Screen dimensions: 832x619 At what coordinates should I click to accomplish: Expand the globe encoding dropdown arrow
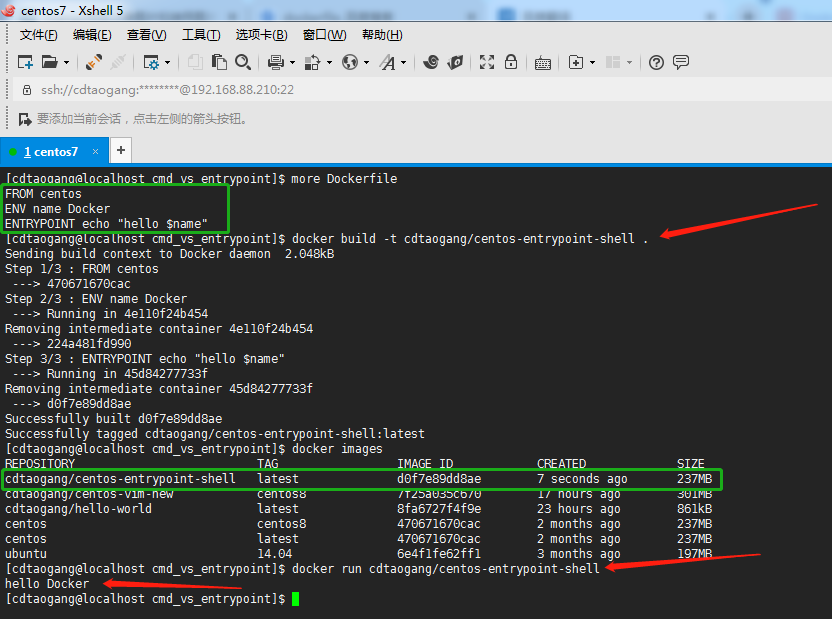click(366, 63)
